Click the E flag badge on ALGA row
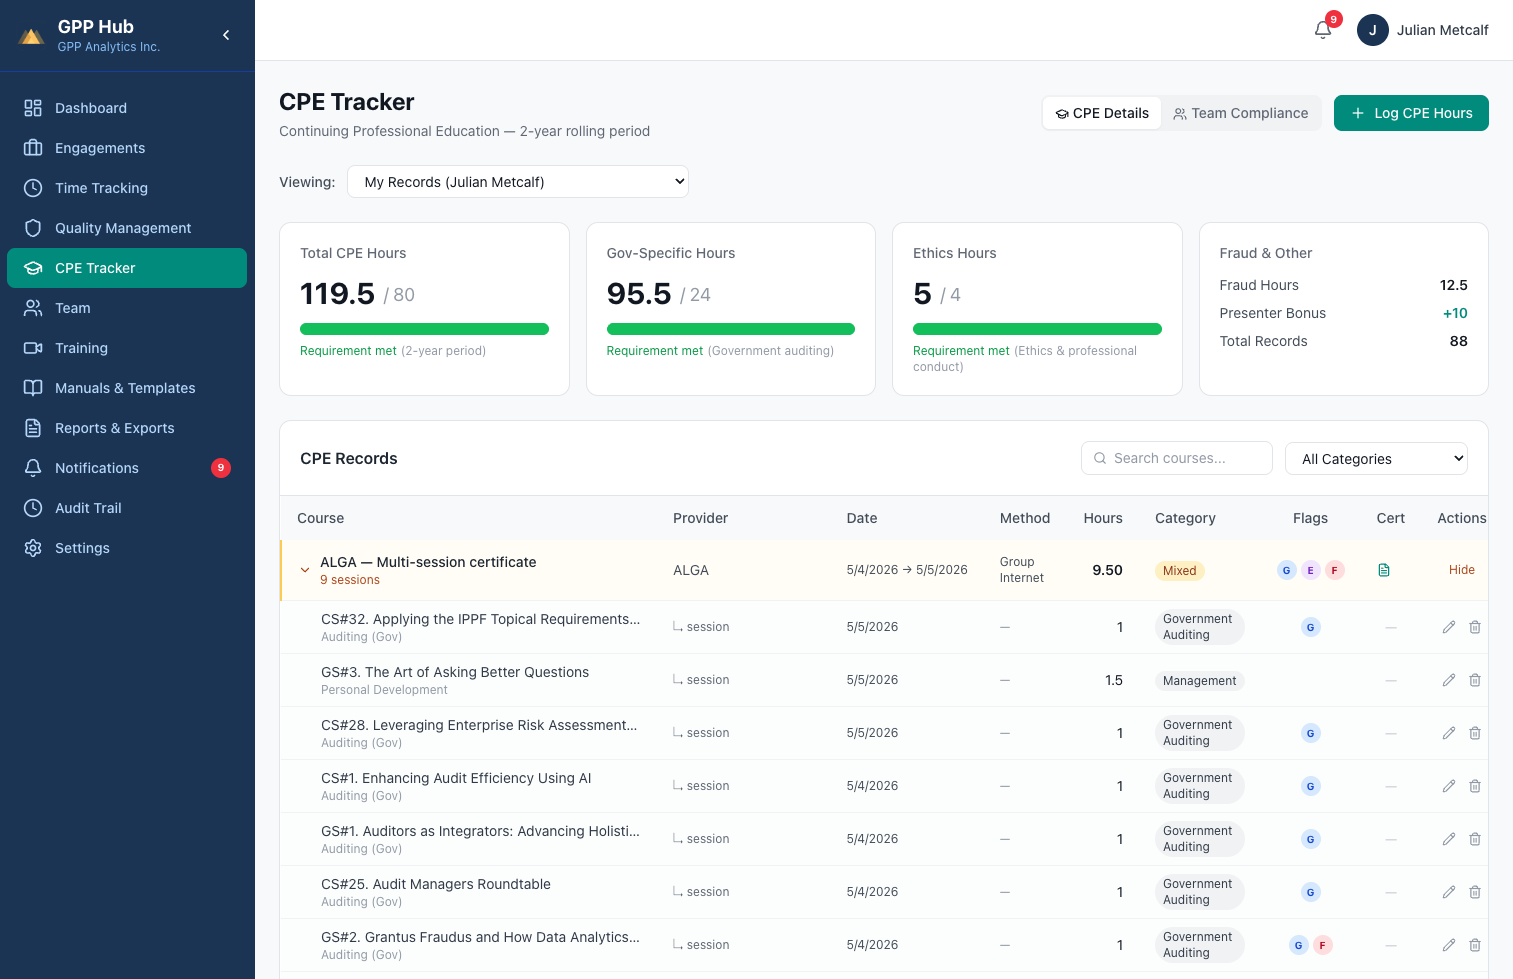 (1311, 570)
